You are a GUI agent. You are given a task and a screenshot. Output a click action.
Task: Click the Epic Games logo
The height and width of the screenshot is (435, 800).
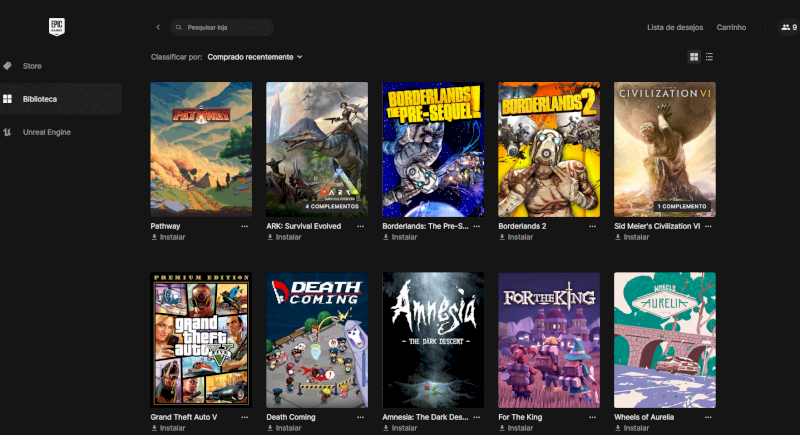pyautogui.click(x=57, y=27)
